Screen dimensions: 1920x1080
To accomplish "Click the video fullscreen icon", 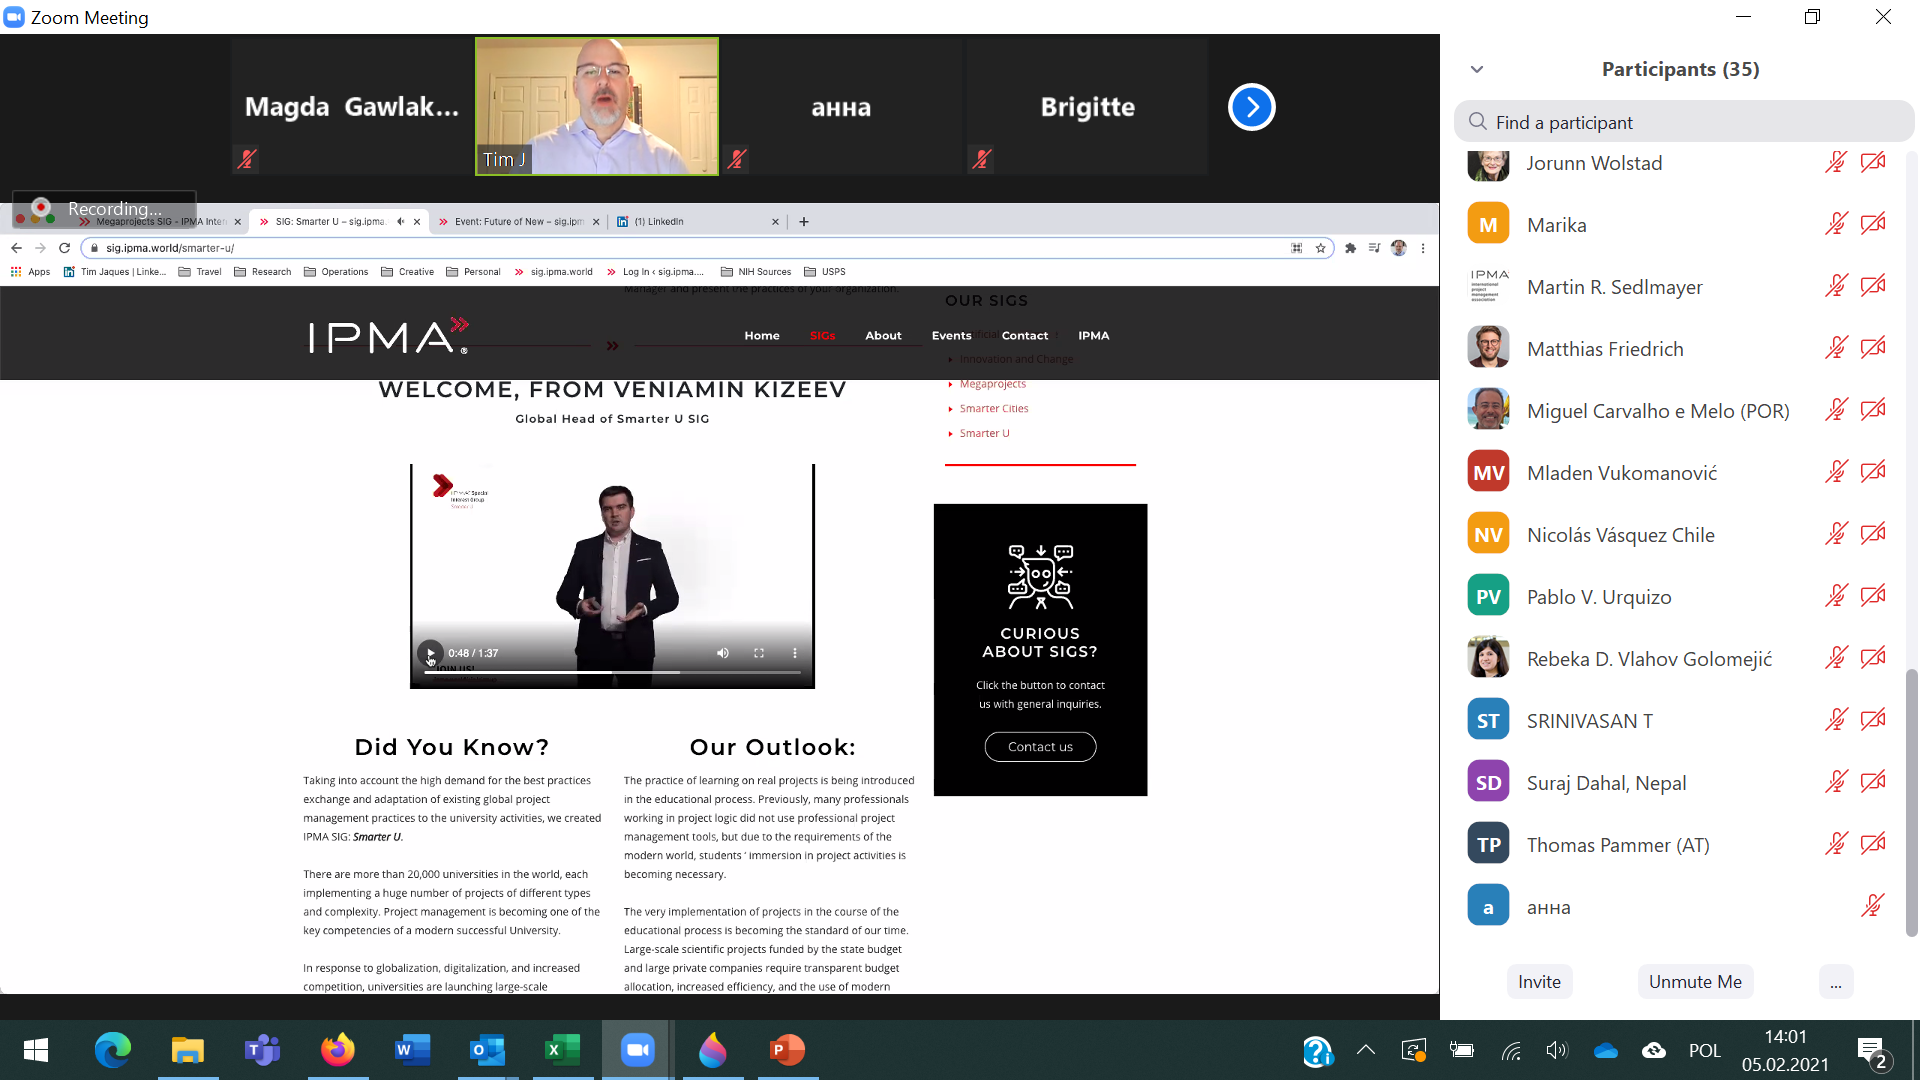I will (x=759, y=653).
